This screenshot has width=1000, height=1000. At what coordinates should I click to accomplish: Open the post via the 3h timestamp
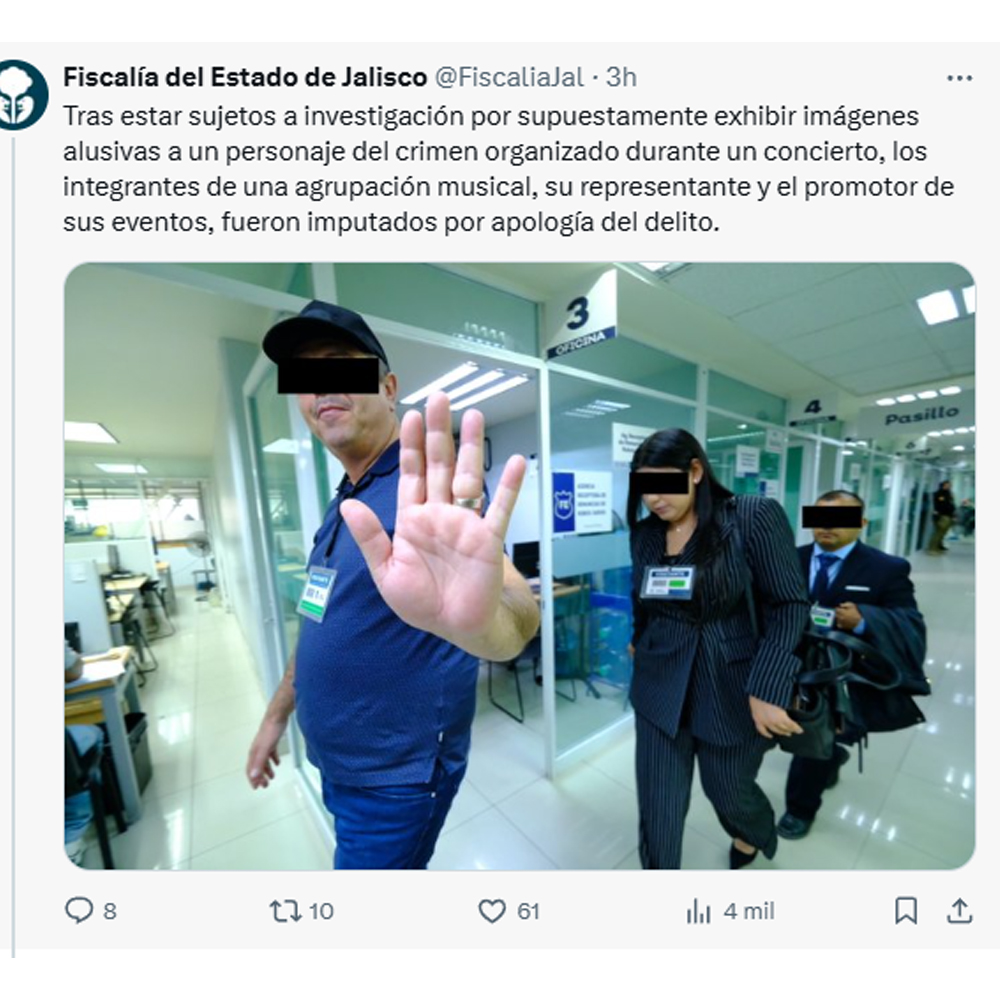[621, 77]
